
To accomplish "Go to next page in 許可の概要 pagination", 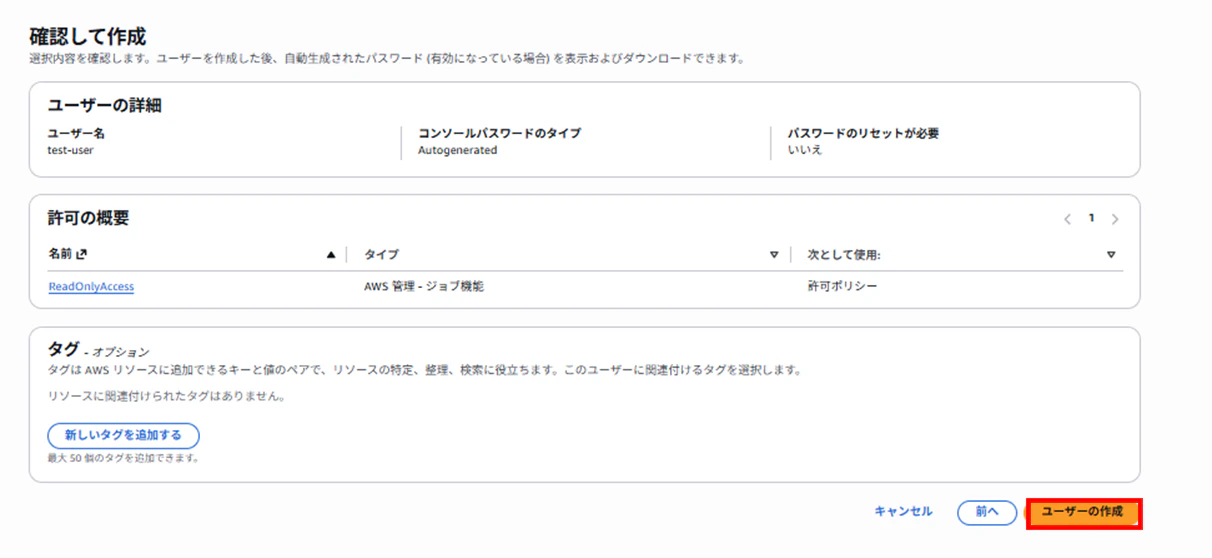I will coord(1115,219).
